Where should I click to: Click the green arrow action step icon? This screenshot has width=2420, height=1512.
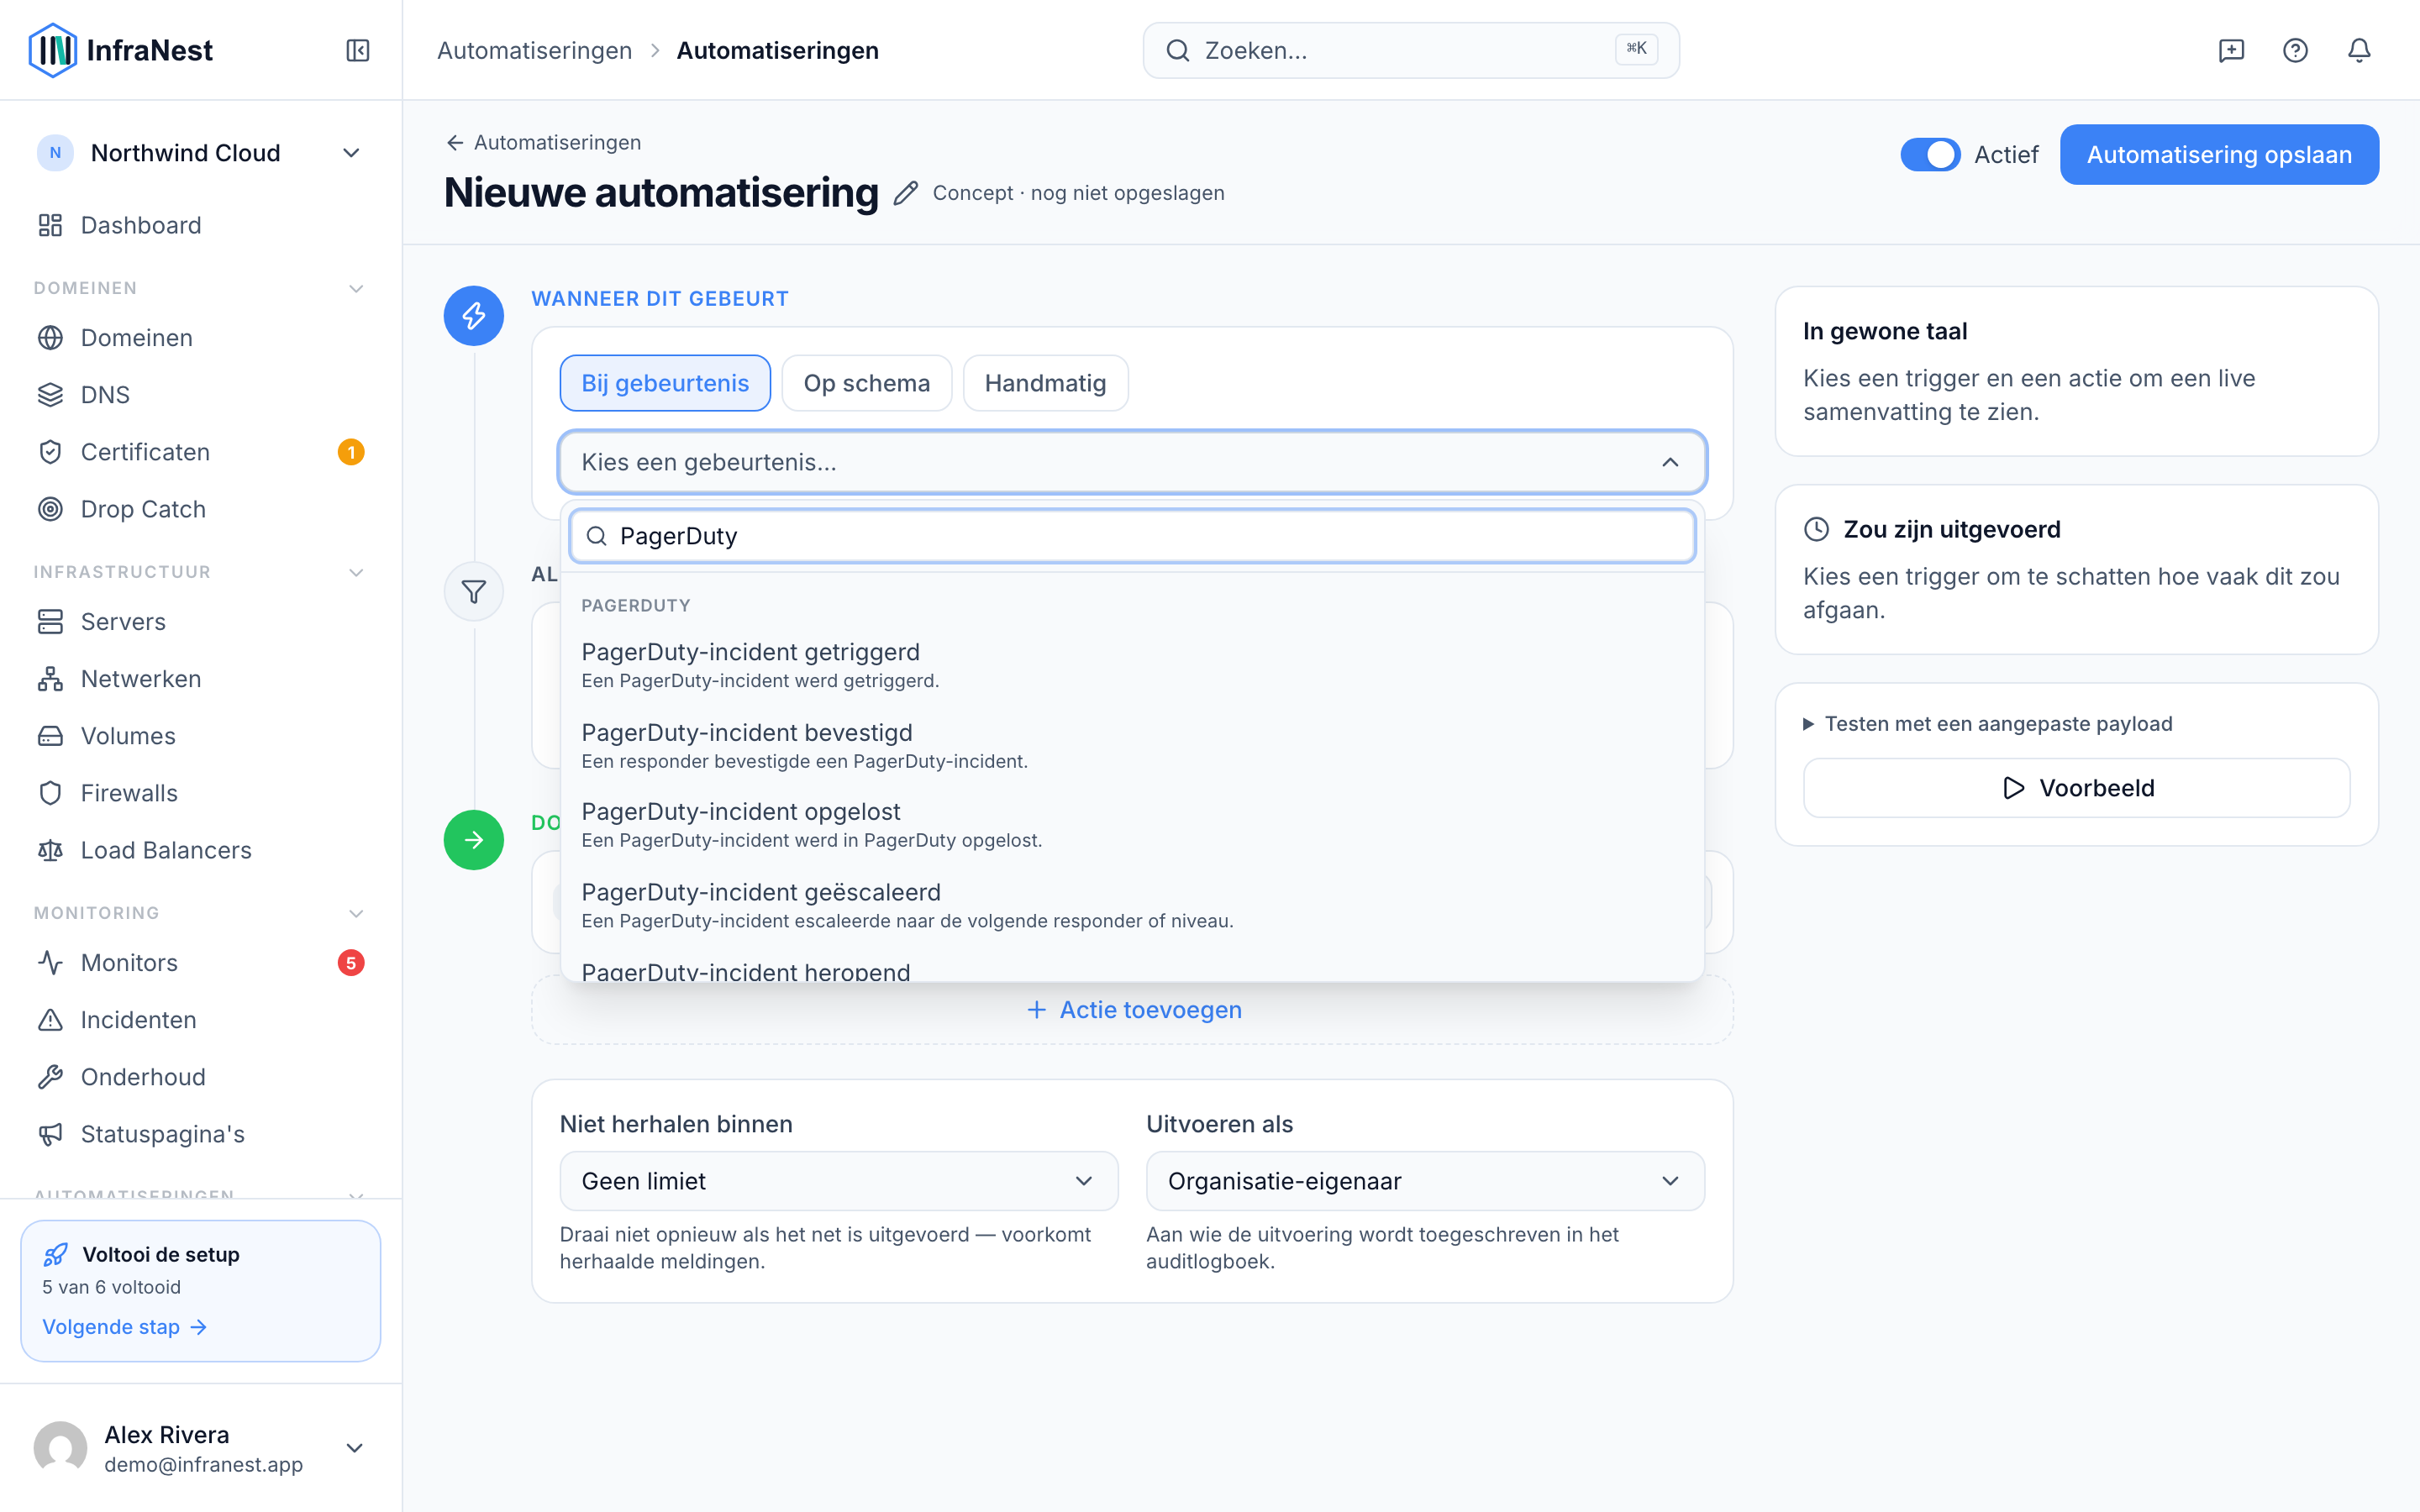474,840
